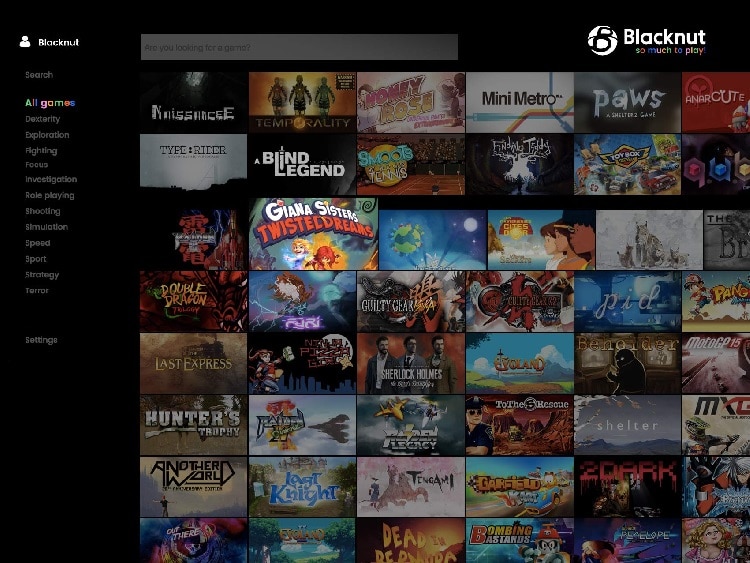Screen dimensions: 750x563
Task: Open the Shelter game tile
Action: click(628, 425)
